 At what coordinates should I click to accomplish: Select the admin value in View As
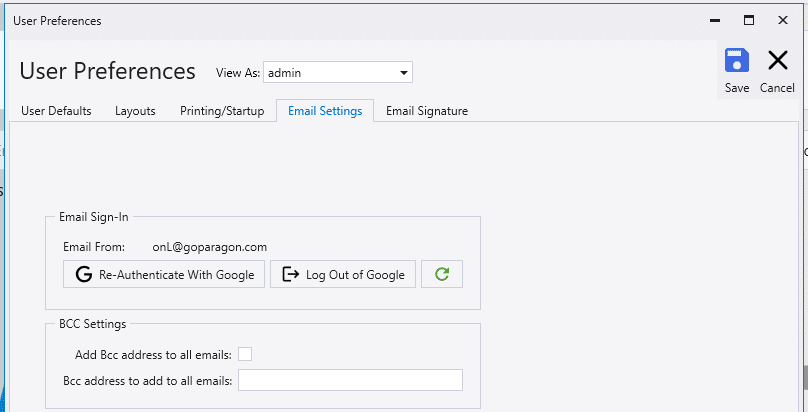[338, 73]
